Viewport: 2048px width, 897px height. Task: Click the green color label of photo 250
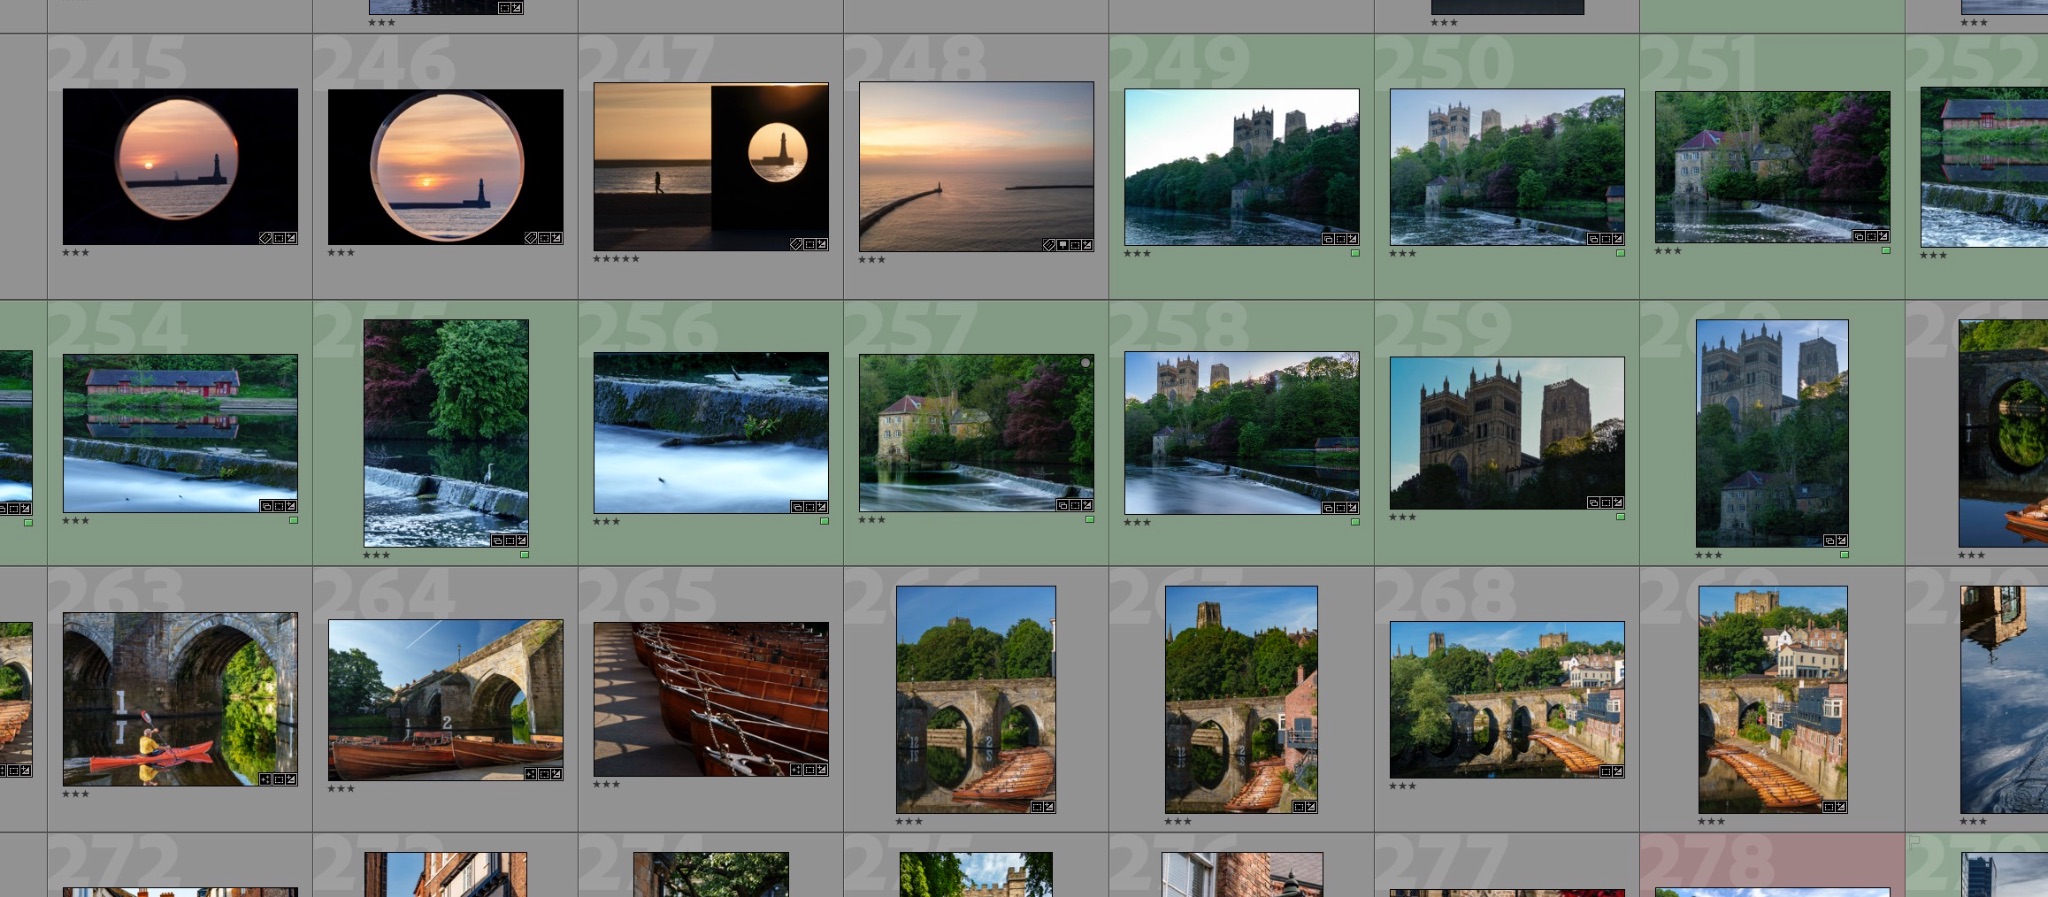(x=1620, y=253)
